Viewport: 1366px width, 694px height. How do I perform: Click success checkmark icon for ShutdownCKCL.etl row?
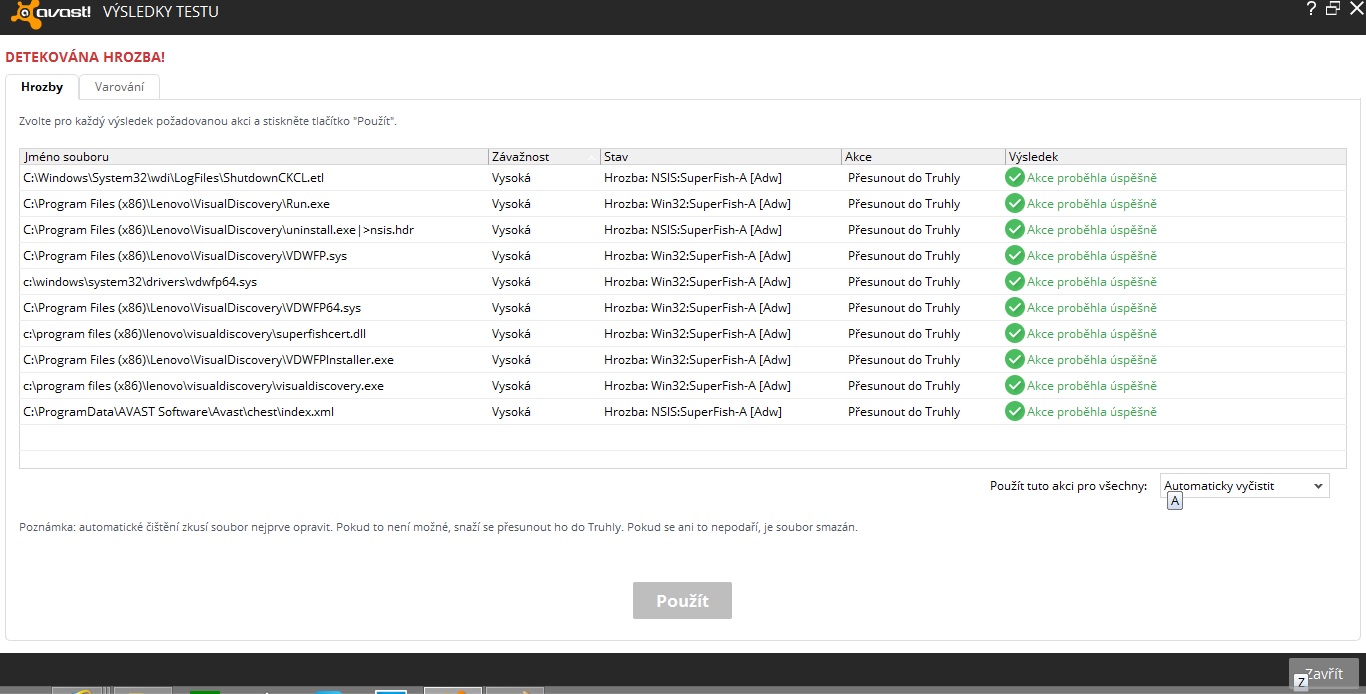pyautogui.click(x=1015, y=178)
